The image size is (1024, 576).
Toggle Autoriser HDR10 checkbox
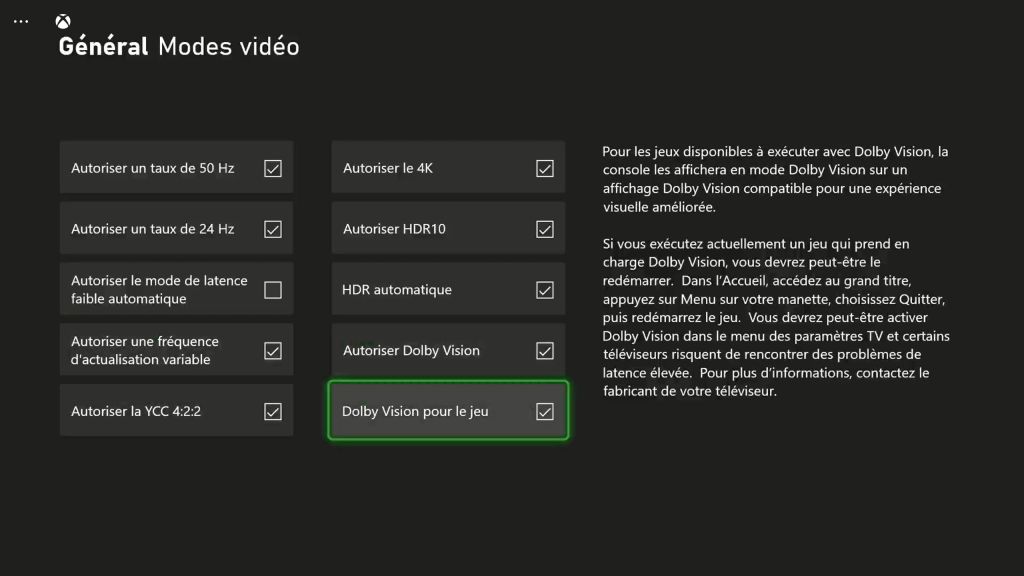(545, 229)
